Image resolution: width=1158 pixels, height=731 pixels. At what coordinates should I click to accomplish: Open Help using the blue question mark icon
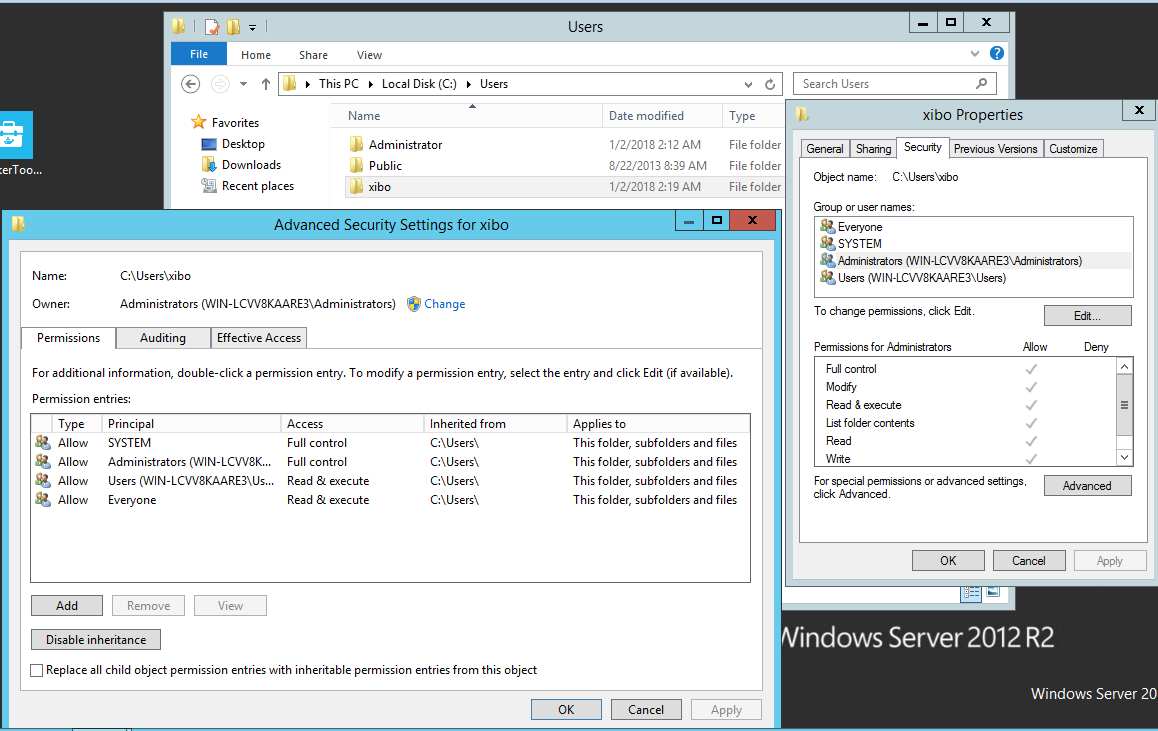click(x=996, y=53)
